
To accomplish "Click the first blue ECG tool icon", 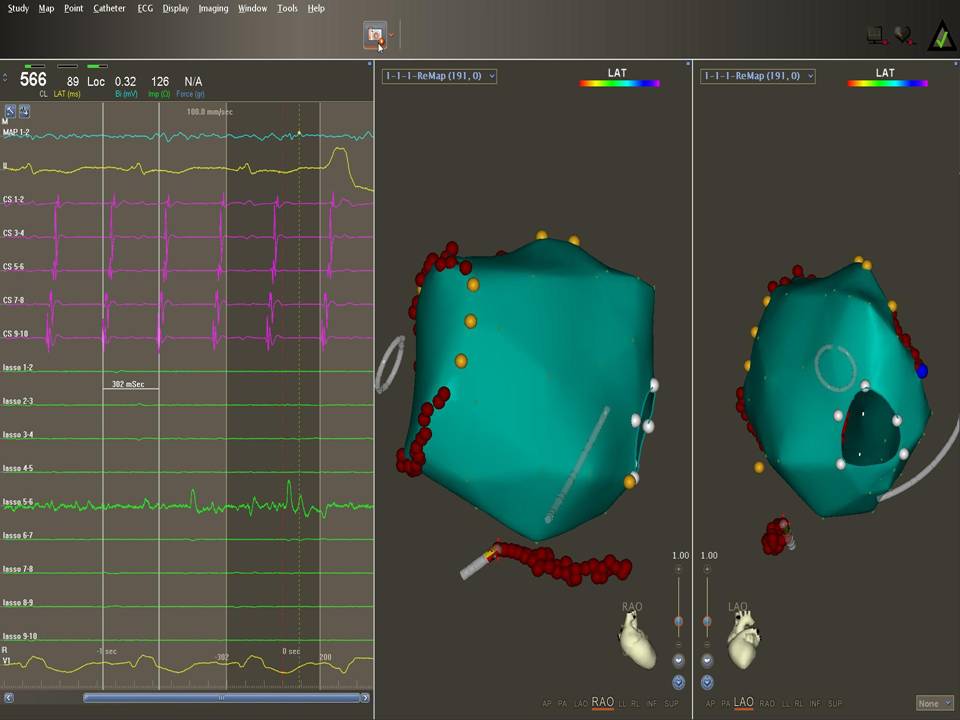I will pos(10,111).
